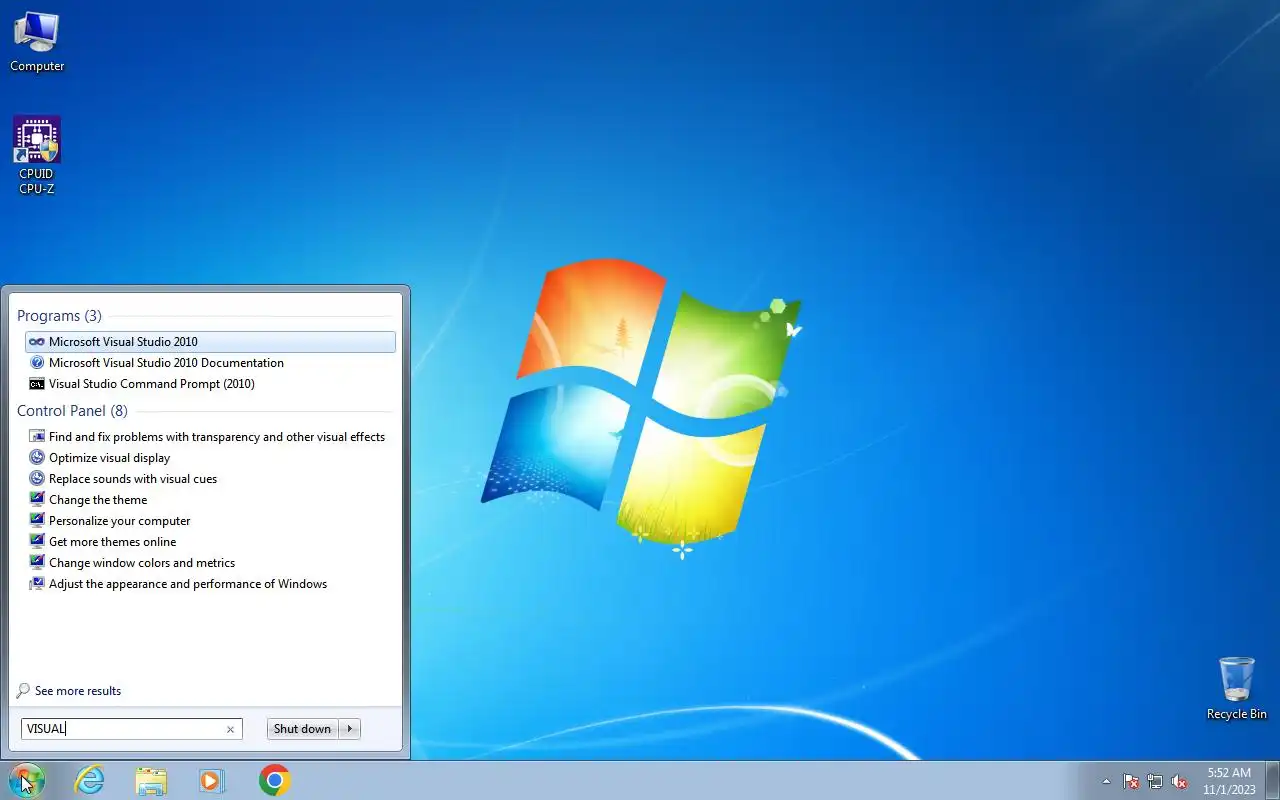Image resolution: width=1280 pixels, height=800 pixels.
Task: Open Optimize visual display
Action: (x=210, y=458)
